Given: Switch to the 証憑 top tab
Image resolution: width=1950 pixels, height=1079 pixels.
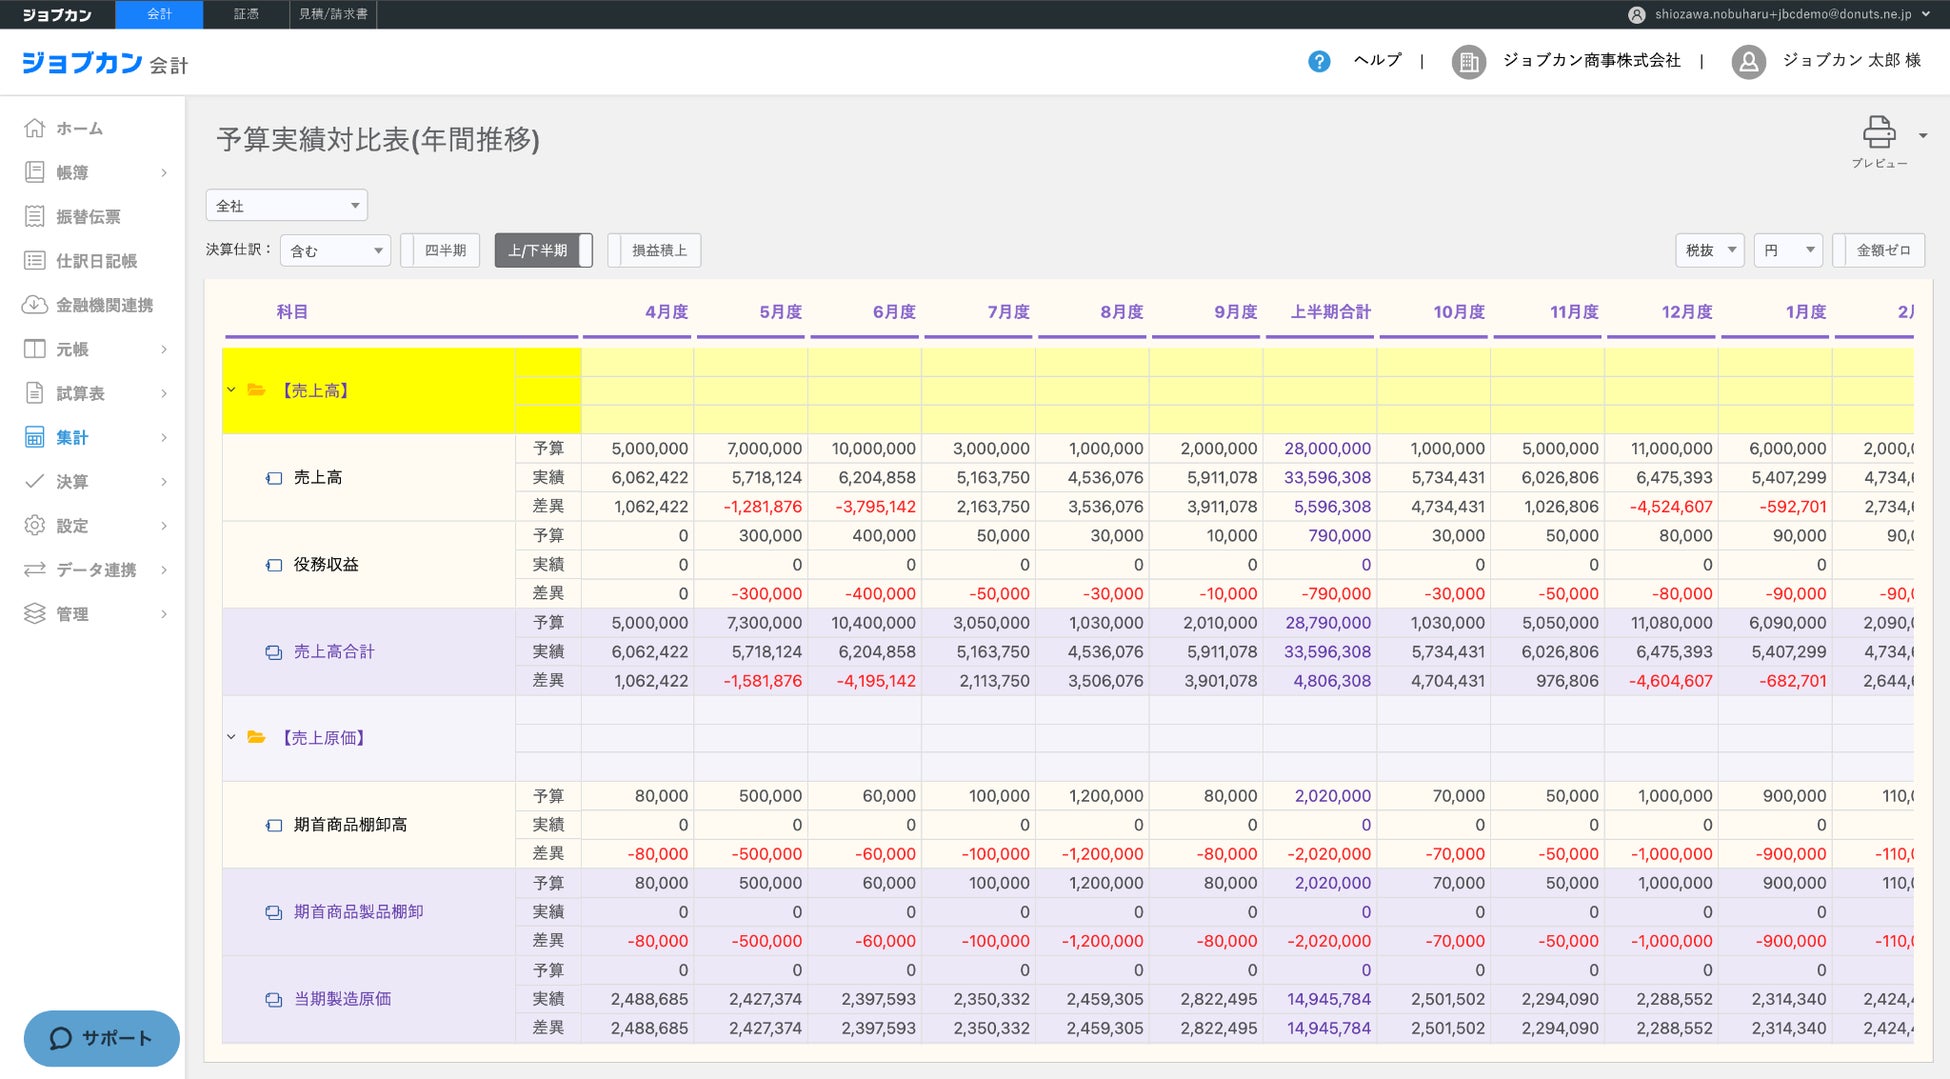Looking at the screenshot, I should (x=246, y=14).
